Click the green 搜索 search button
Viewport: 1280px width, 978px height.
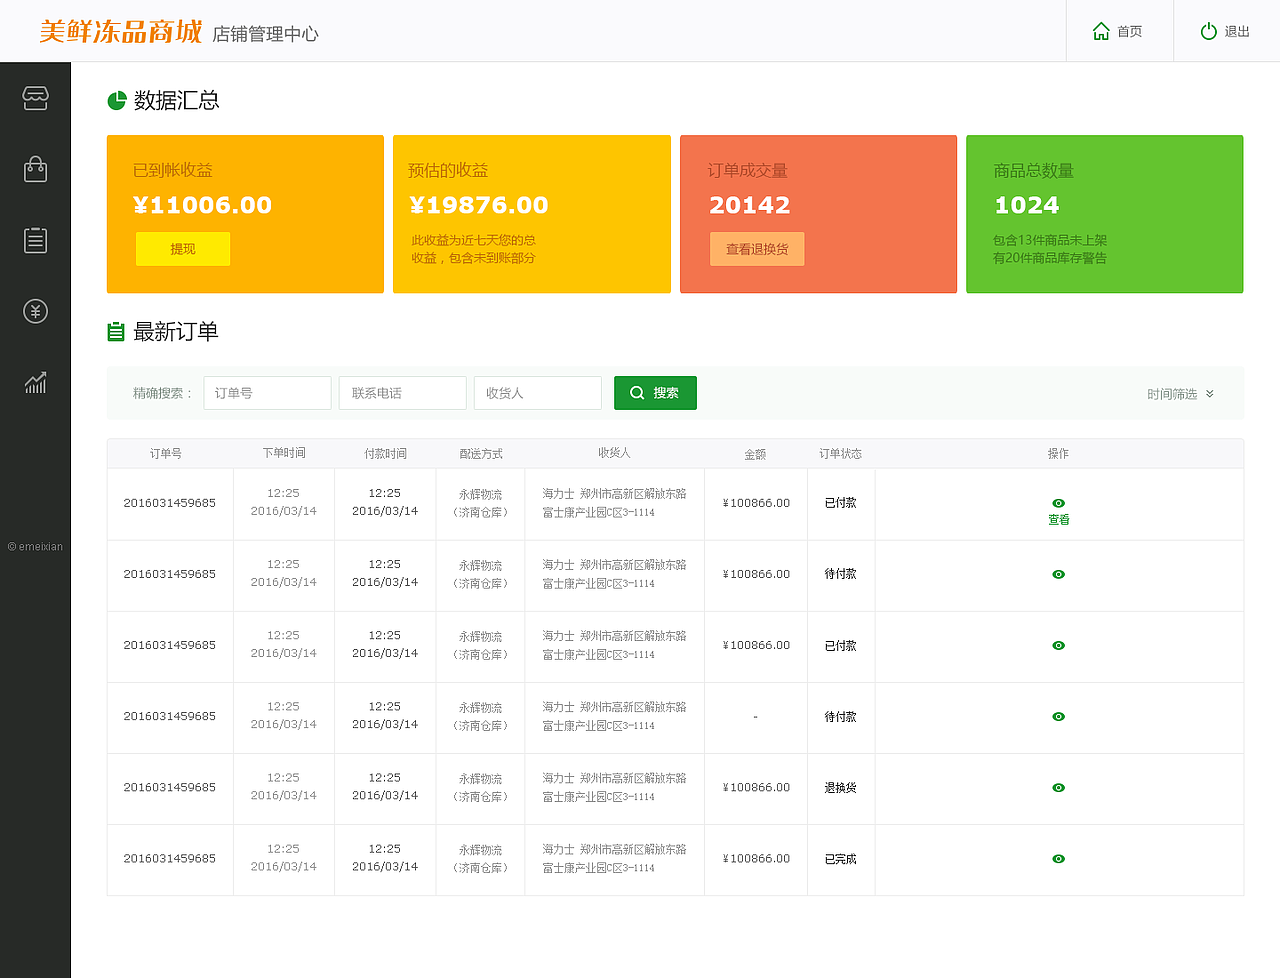655,393
